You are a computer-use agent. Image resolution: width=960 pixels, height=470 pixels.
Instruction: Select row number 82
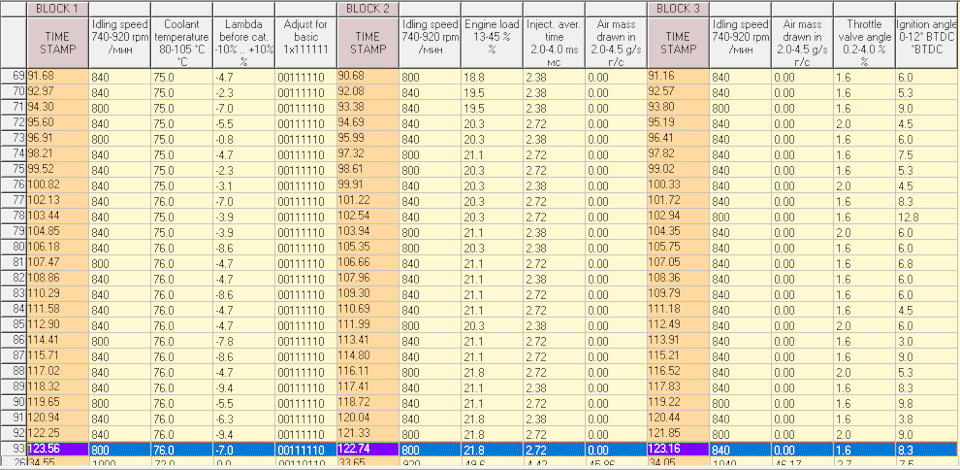(13, 278)
